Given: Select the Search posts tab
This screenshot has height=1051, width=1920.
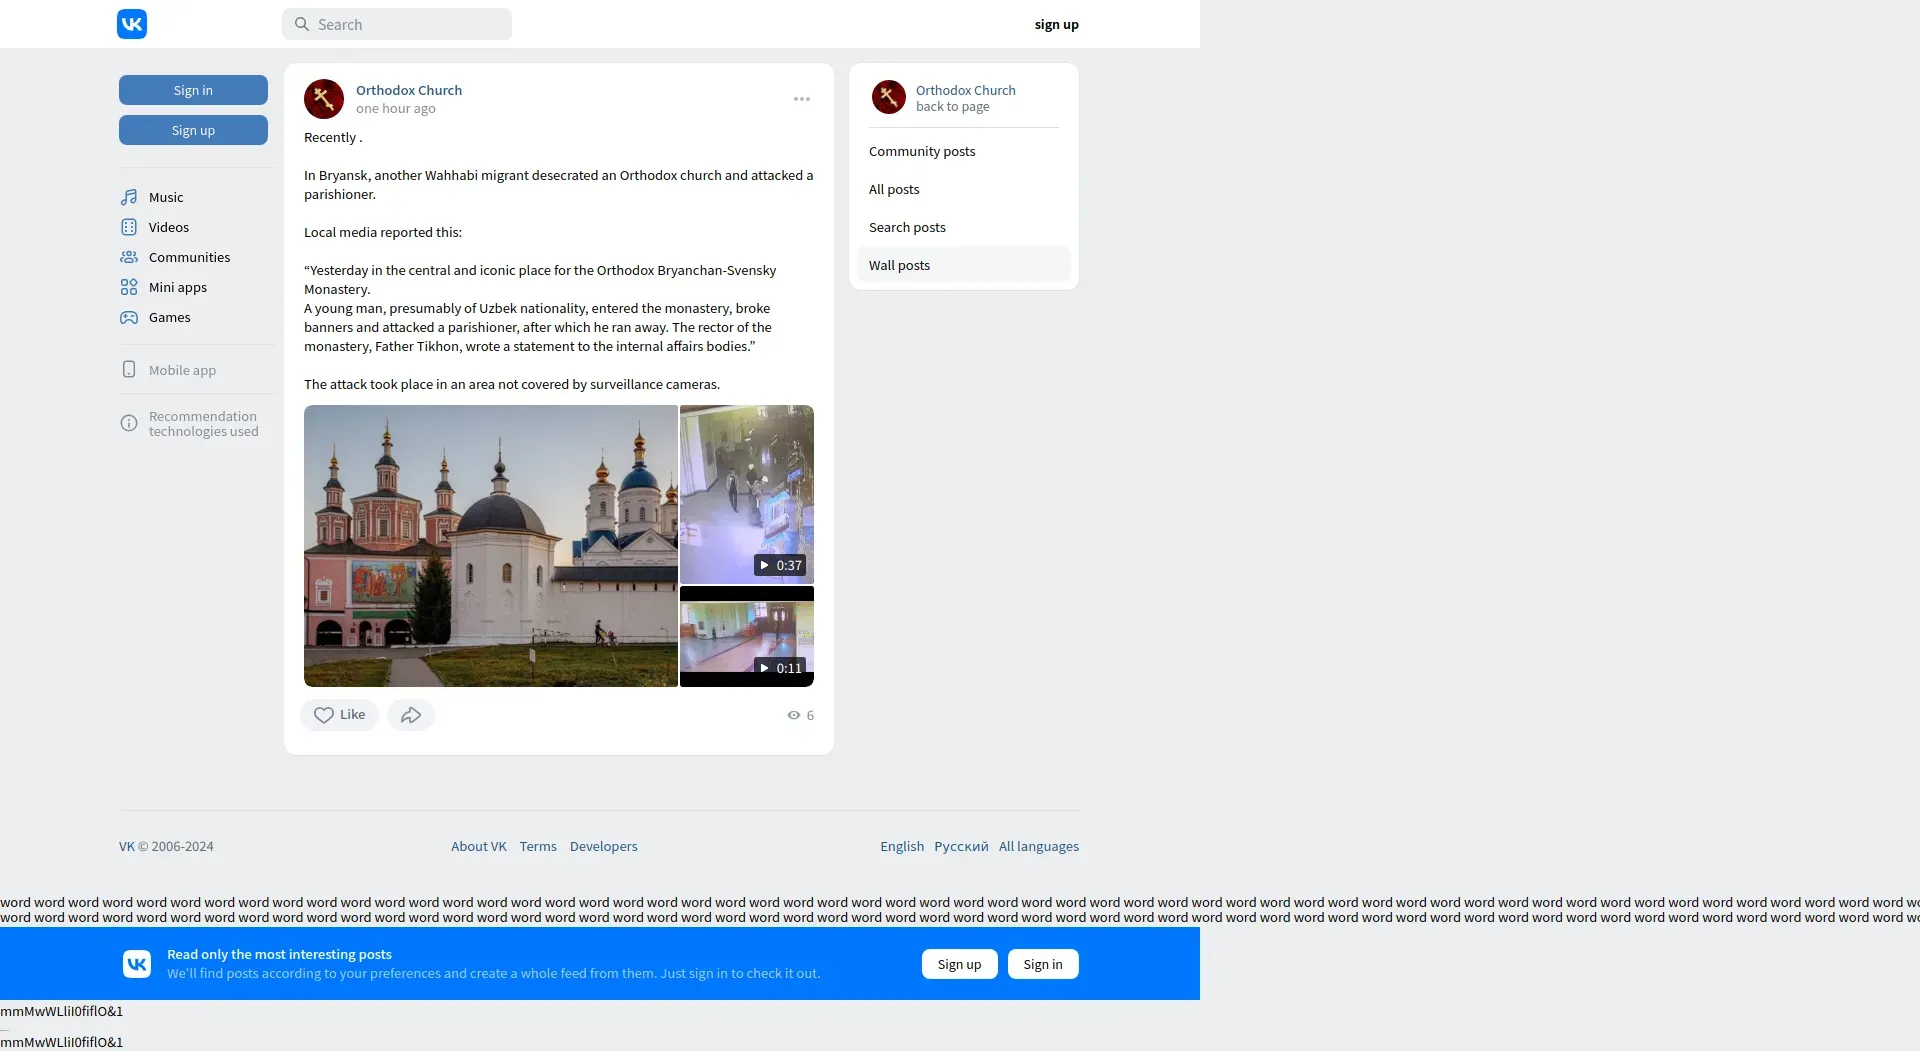Looking at the screenshot, I should click(964, 227).
